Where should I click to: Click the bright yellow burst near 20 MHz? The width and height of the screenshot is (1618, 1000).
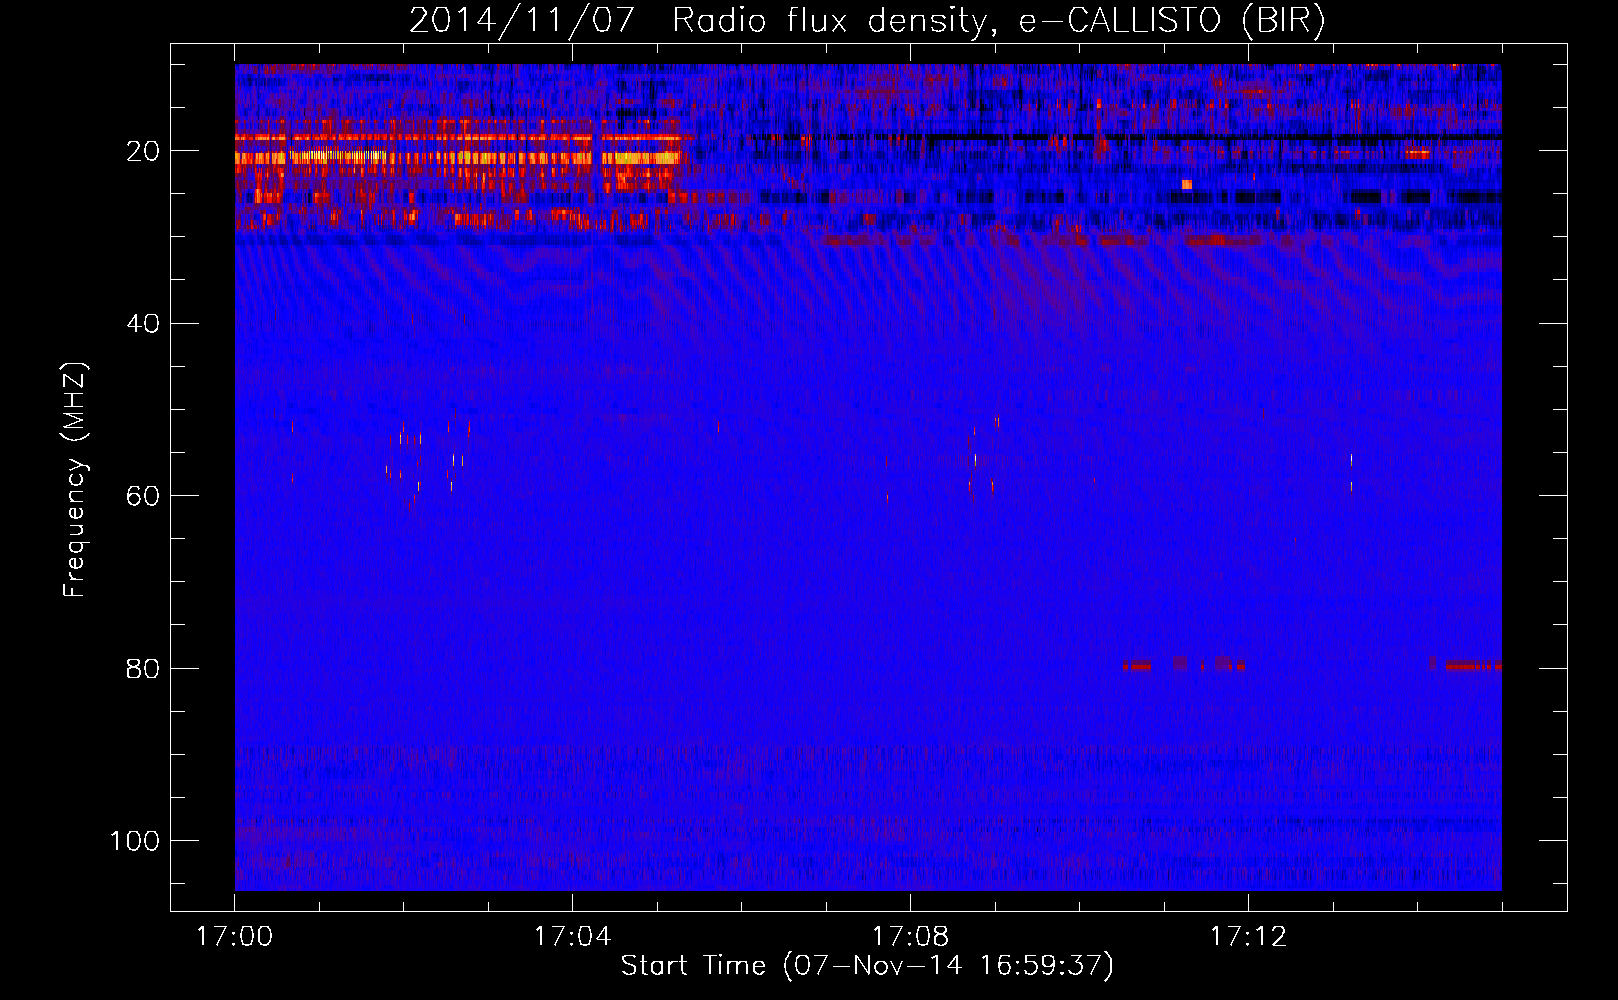335,156
